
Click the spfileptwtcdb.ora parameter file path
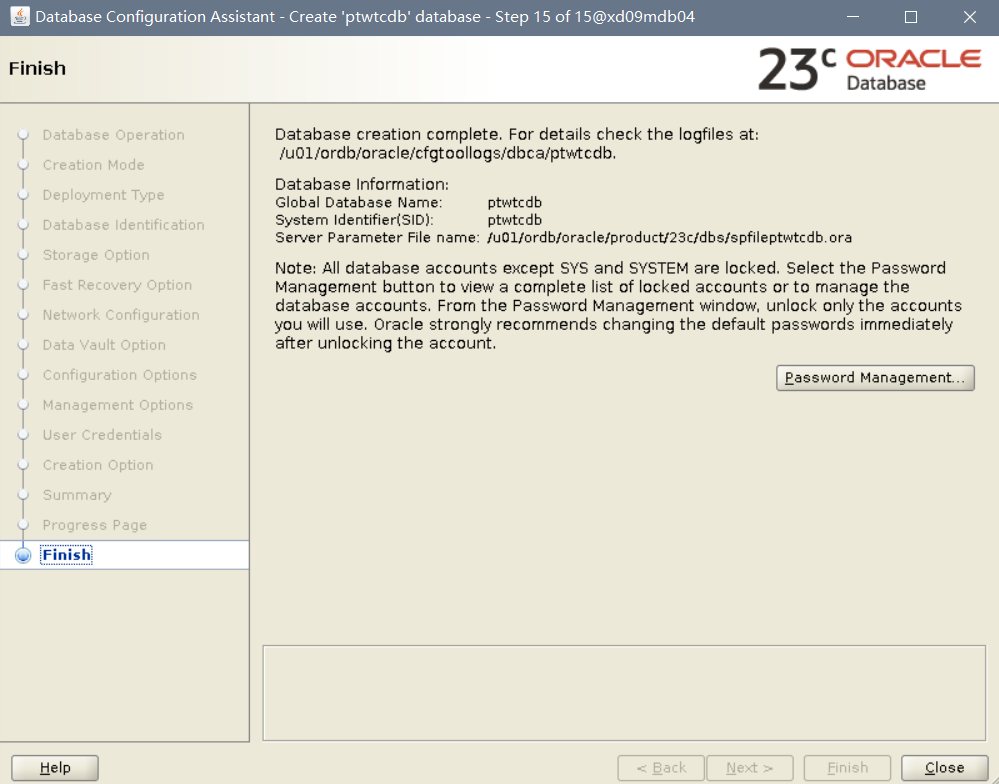tap(670, 238)
